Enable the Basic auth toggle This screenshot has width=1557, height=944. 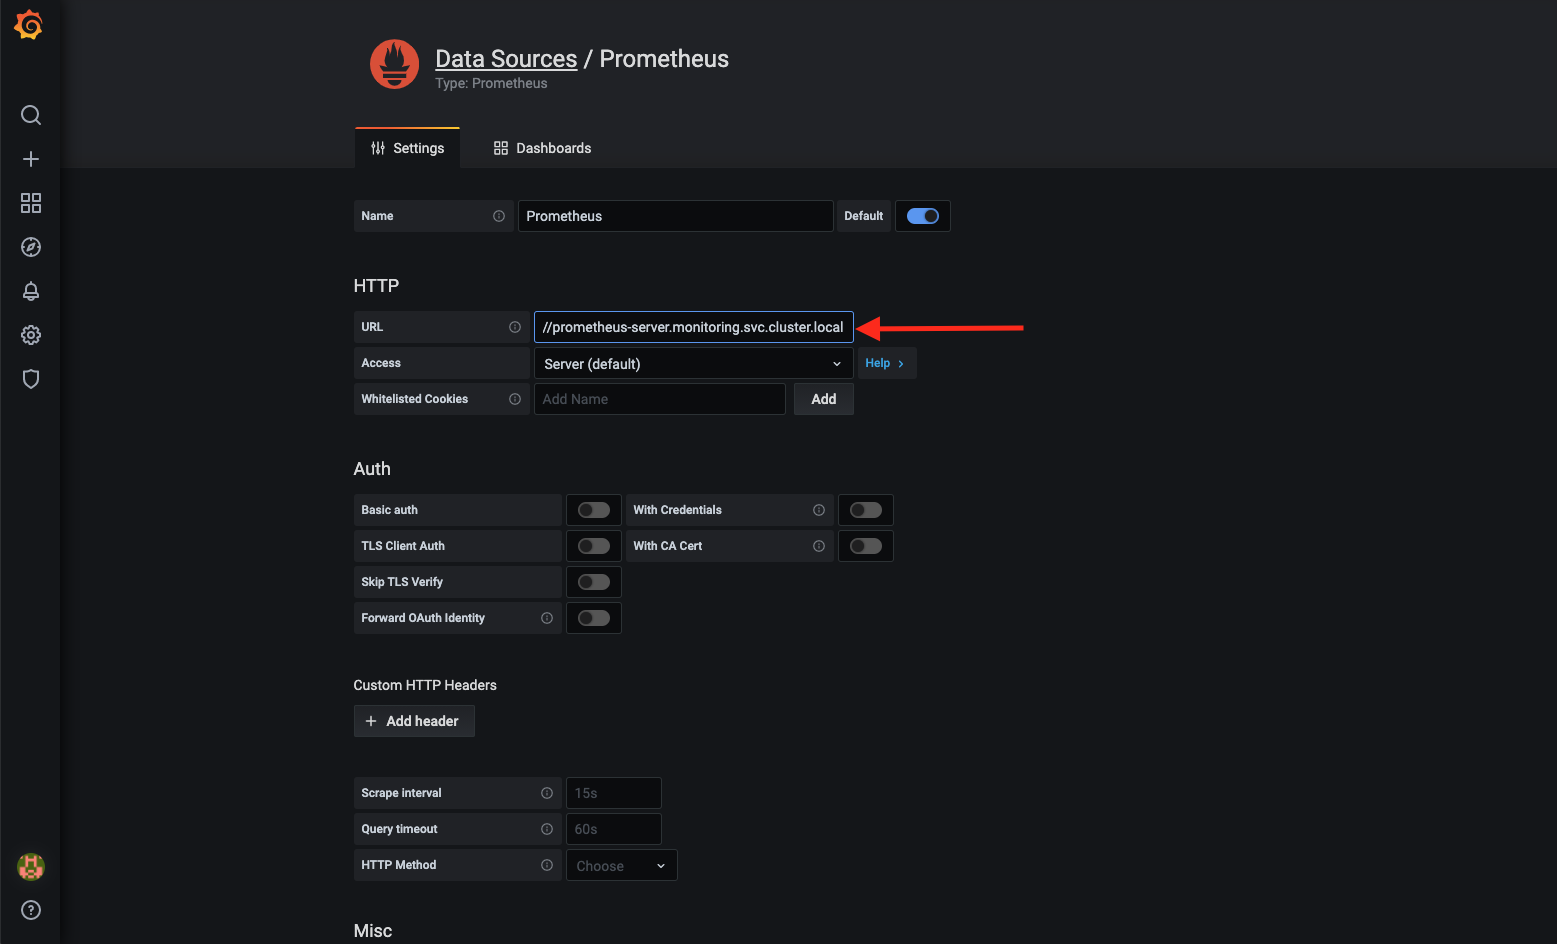pos(594,510)
